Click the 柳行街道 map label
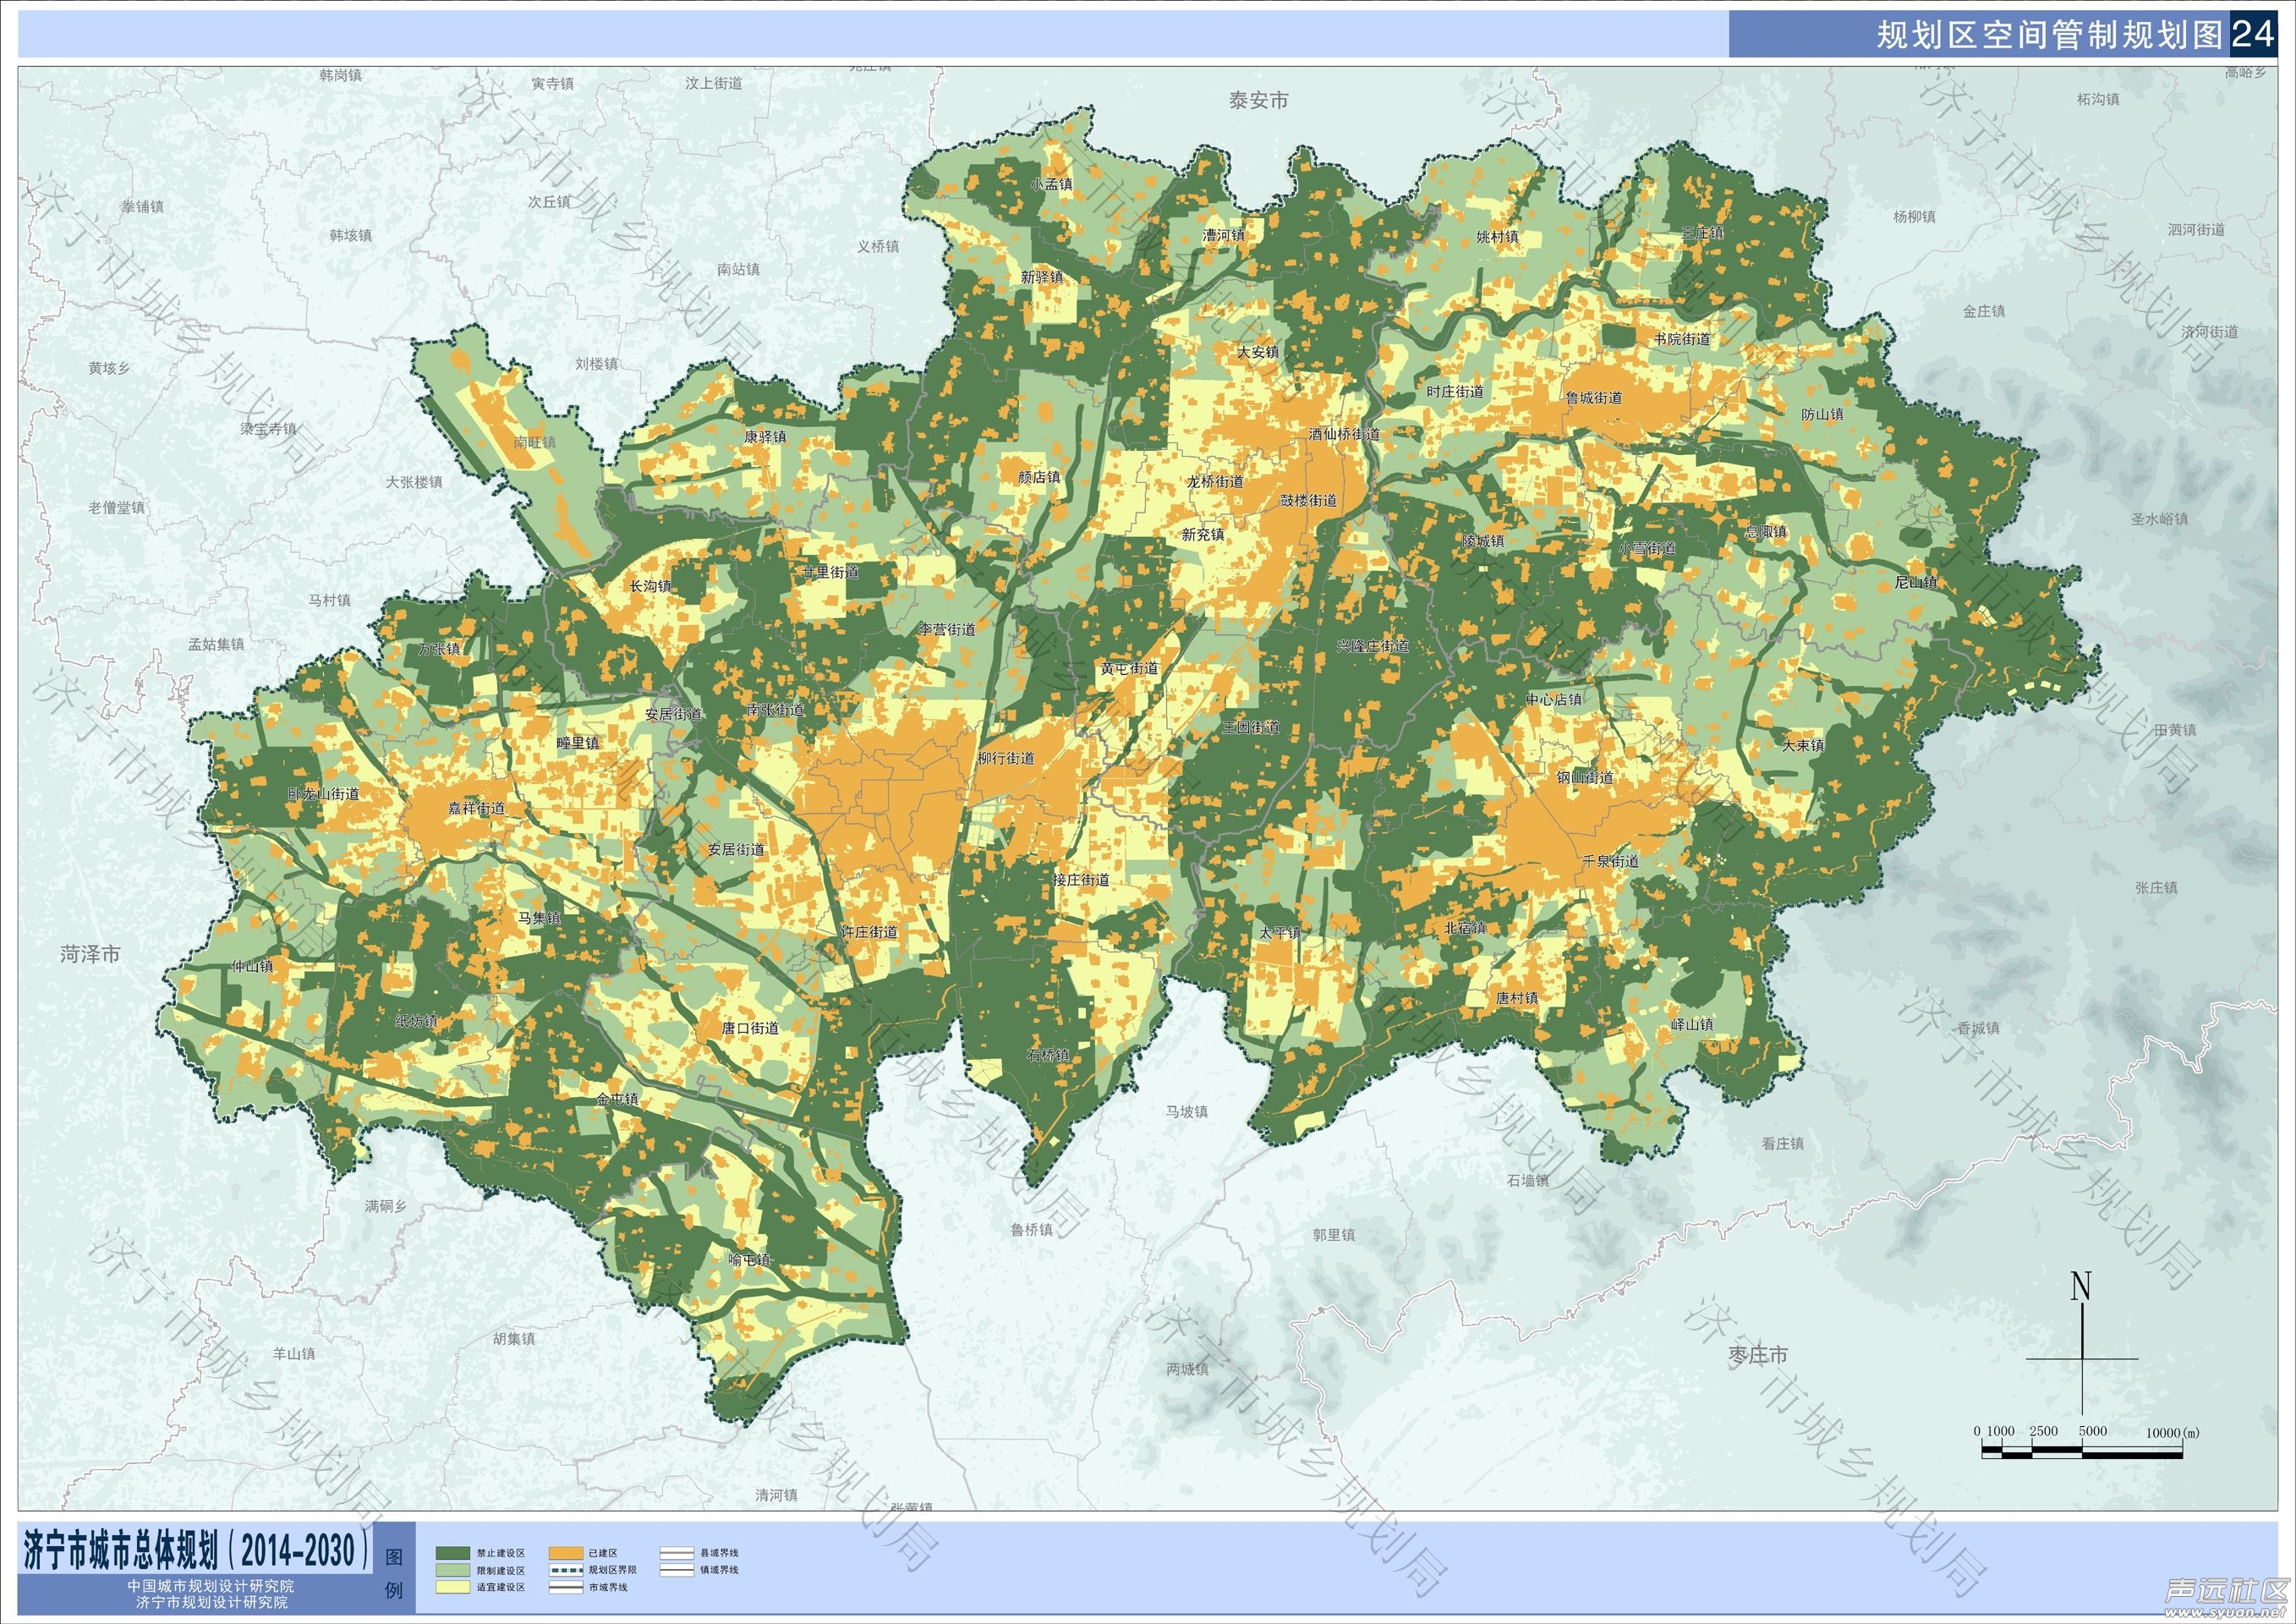Image resolution: width=2296 pixels, height=1624 pixels. pyautogui.click(x=1006, y=759)
